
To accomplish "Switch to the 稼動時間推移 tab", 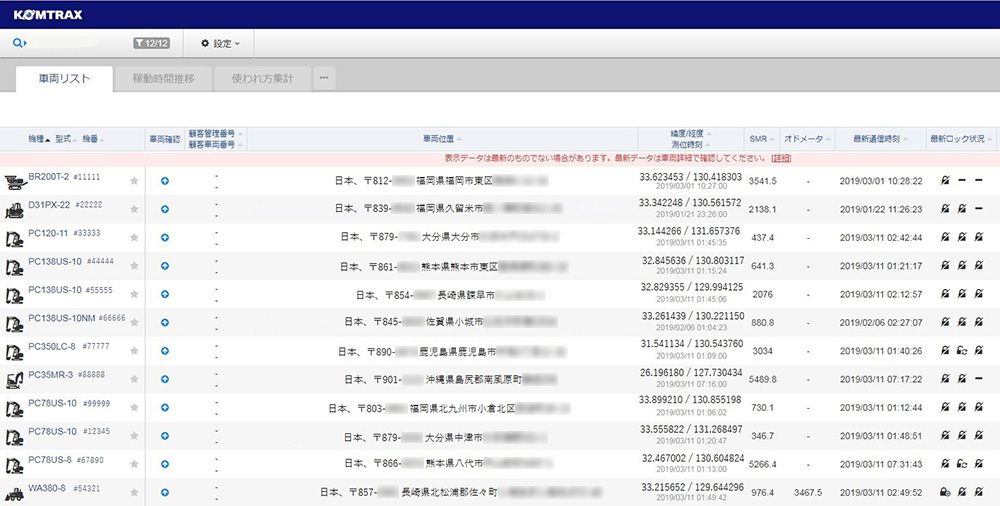I will coord(163,78).
